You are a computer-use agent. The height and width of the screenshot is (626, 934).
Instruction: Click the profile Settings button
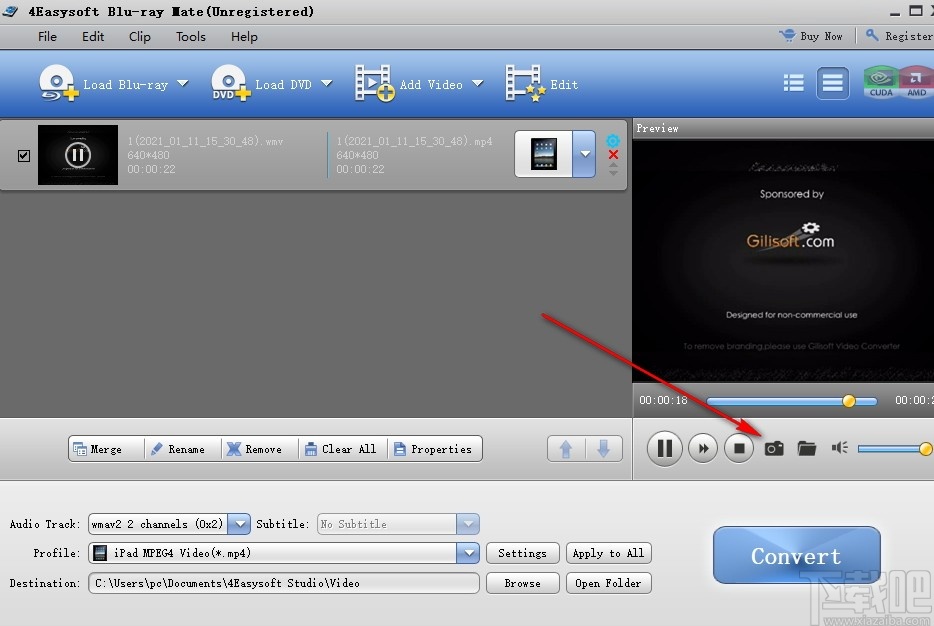[x=522, y=553]
